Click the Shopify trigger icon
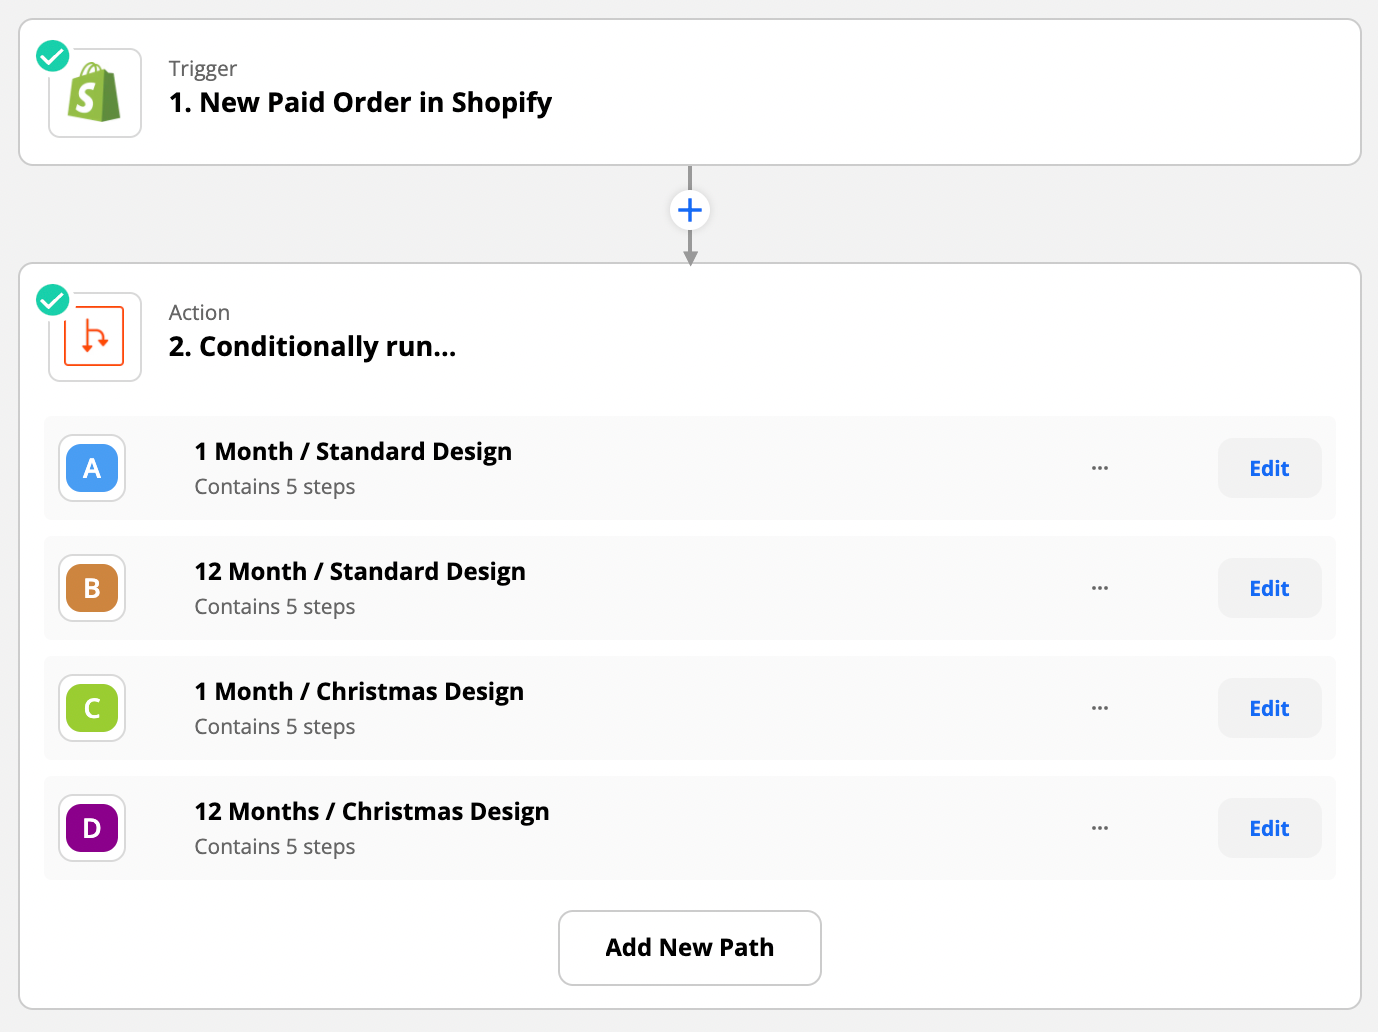 [95, 93]
